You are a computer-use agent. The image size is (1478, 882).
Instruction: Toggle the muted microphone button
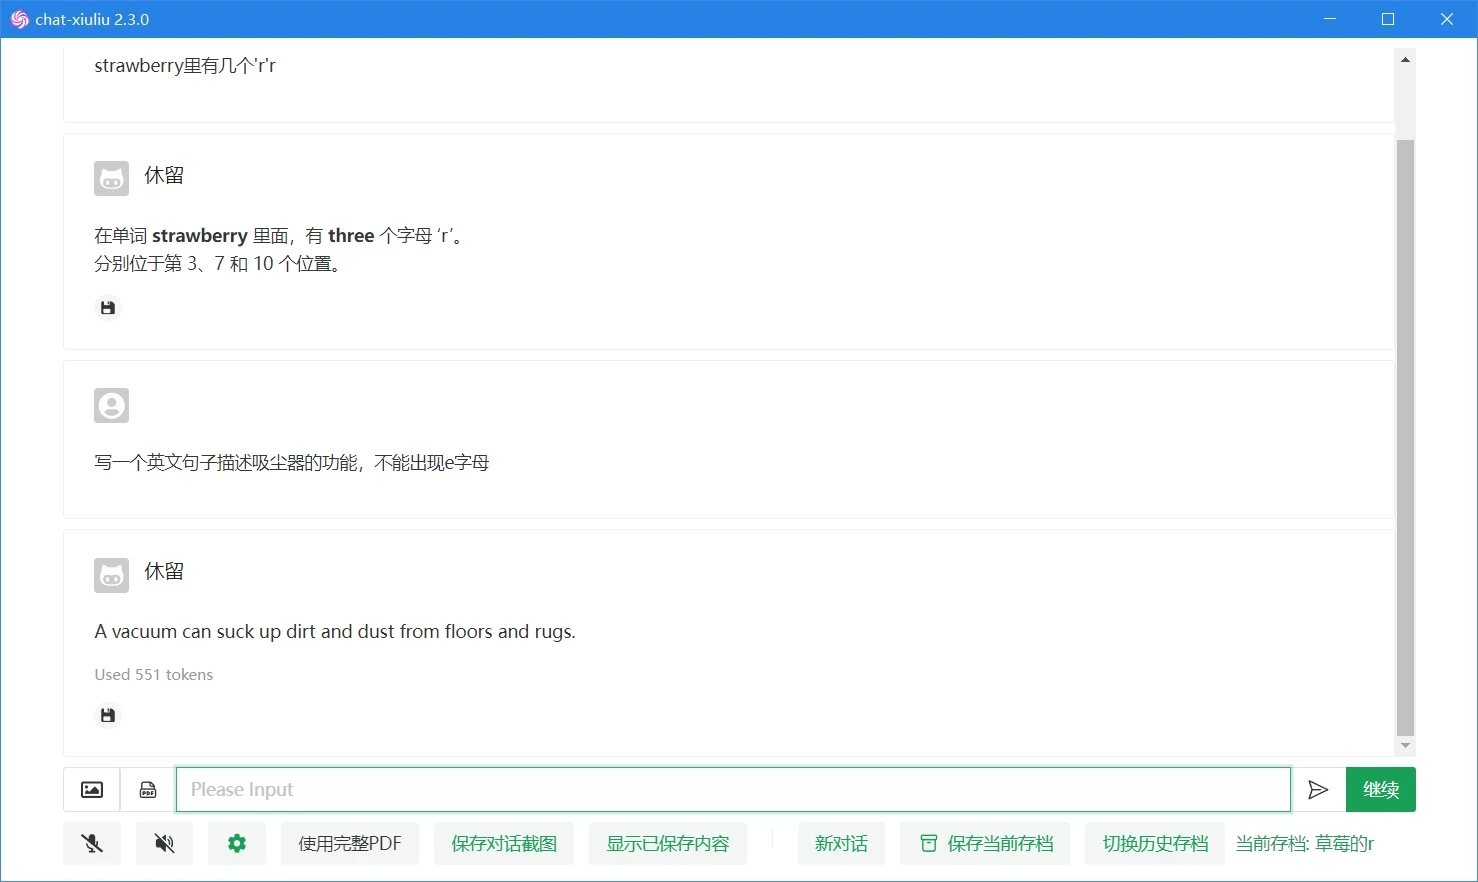[x=92, y=844]
